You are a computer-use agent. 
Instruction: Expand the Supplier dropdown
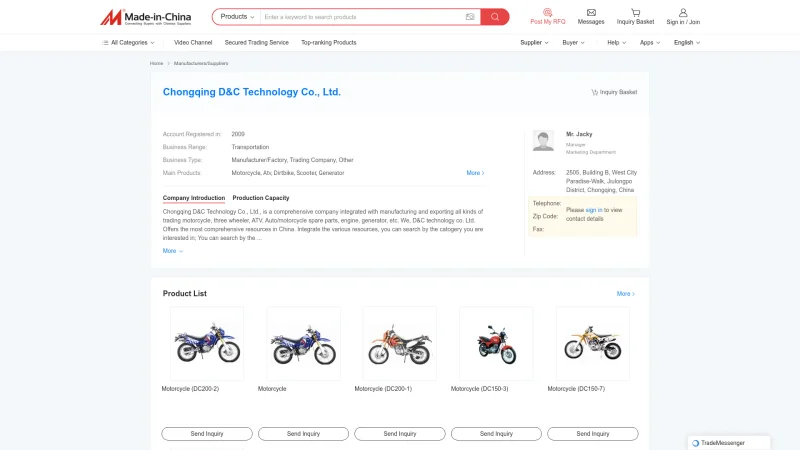[534, 43]
